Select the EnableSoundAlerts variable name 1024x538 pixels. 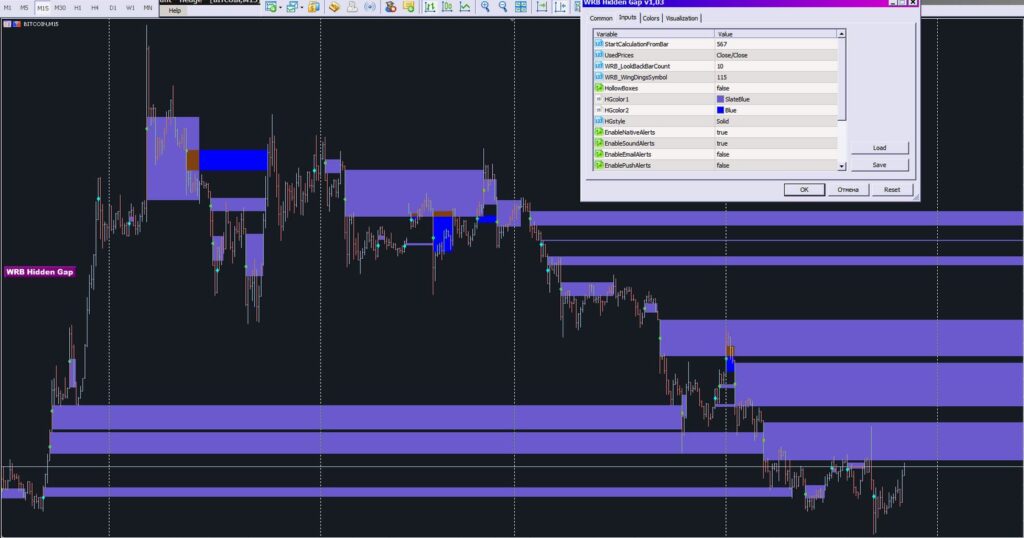pyautogui.click(x=629, y=143)
